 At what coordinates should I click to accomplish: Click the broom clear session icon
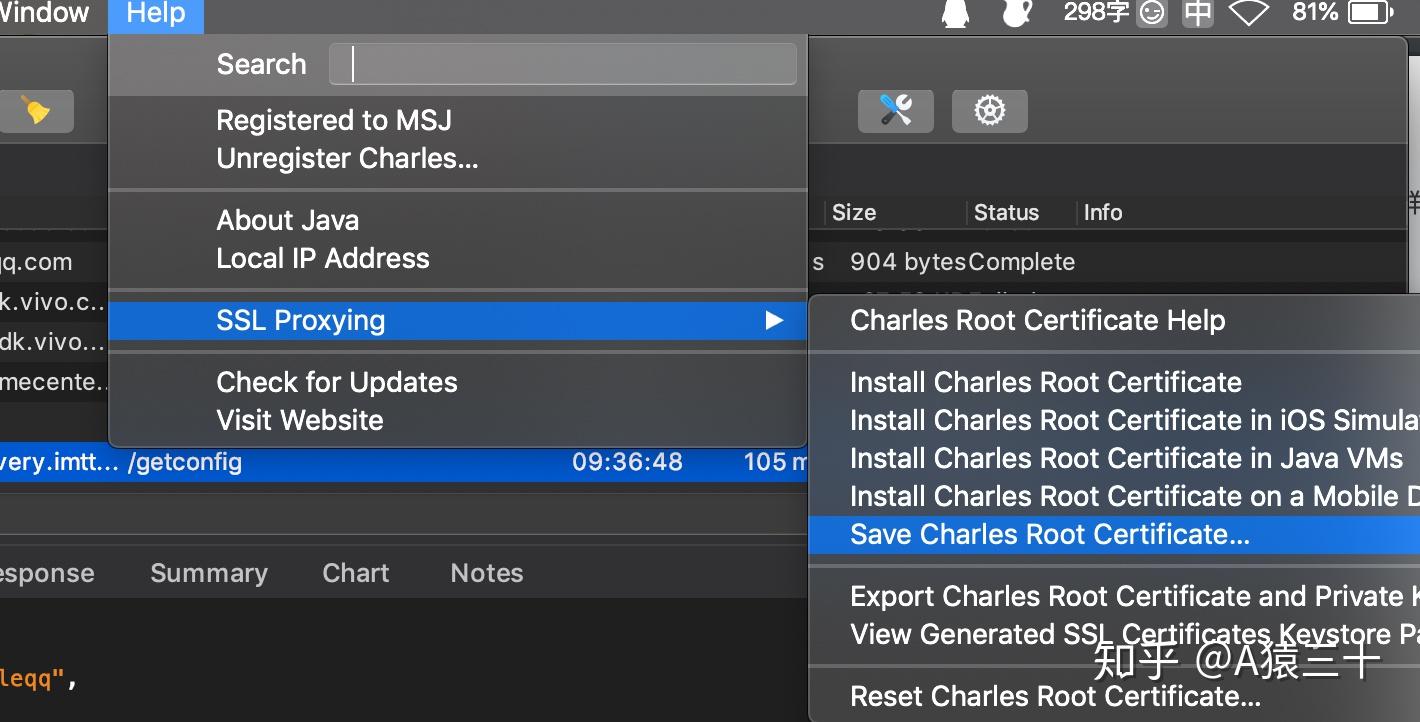click(36, 110)
